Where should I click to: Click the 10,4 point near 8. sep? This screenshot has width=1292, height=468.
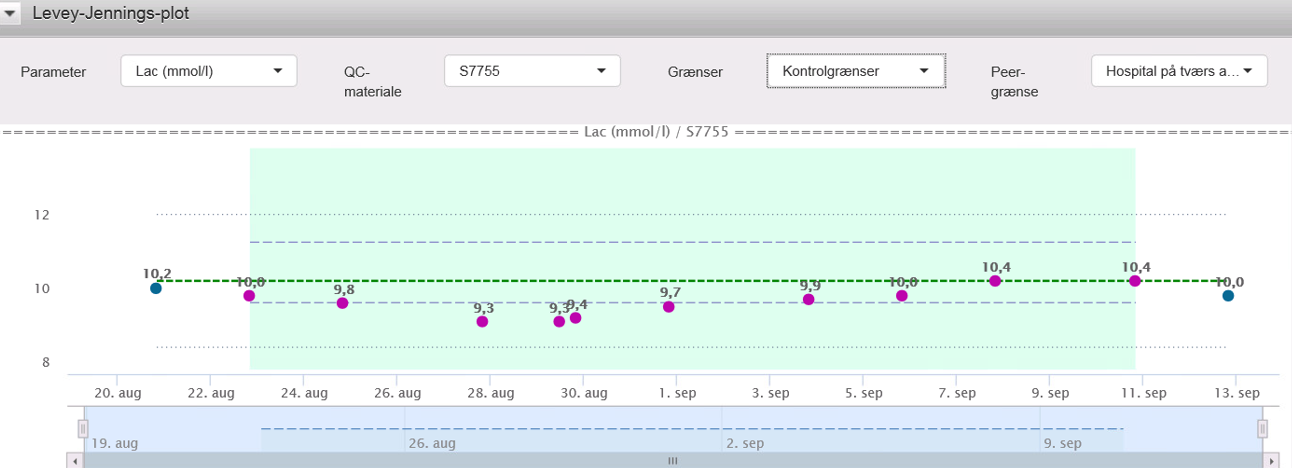tap(995, 281)
